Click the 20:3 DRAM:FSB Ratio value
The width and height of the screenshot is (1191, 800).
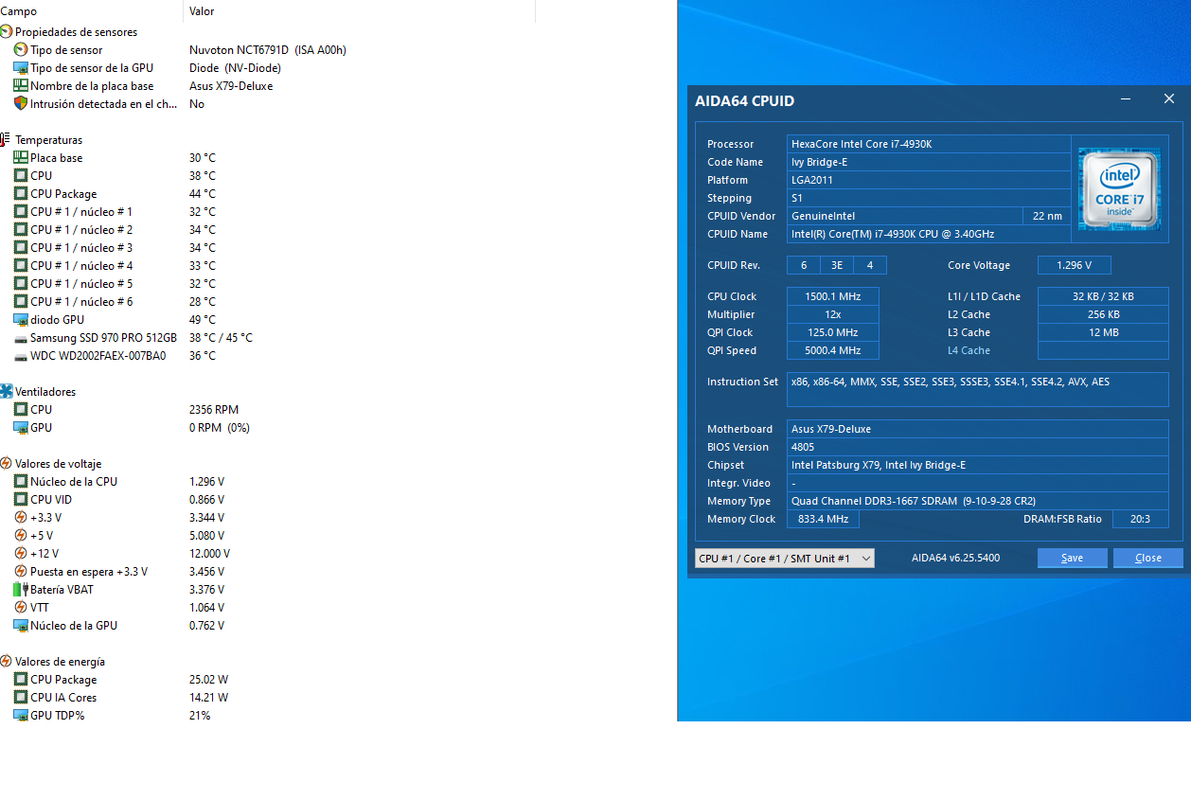pyautogui.click(x=1140, y=519)
